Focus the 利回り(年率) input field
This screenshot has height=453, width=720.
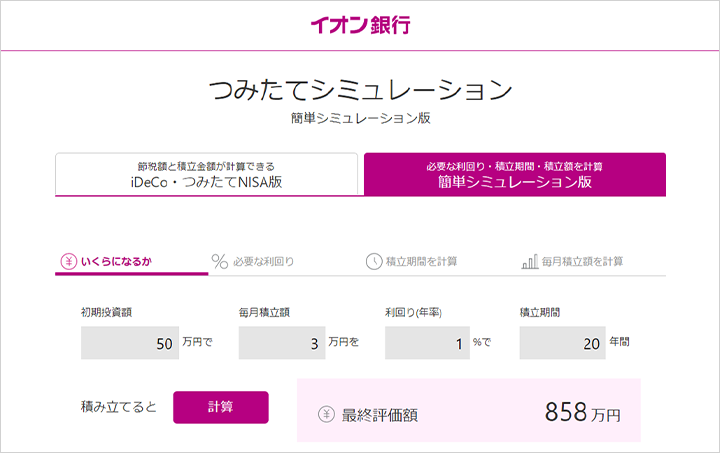(x=427, y=343)
